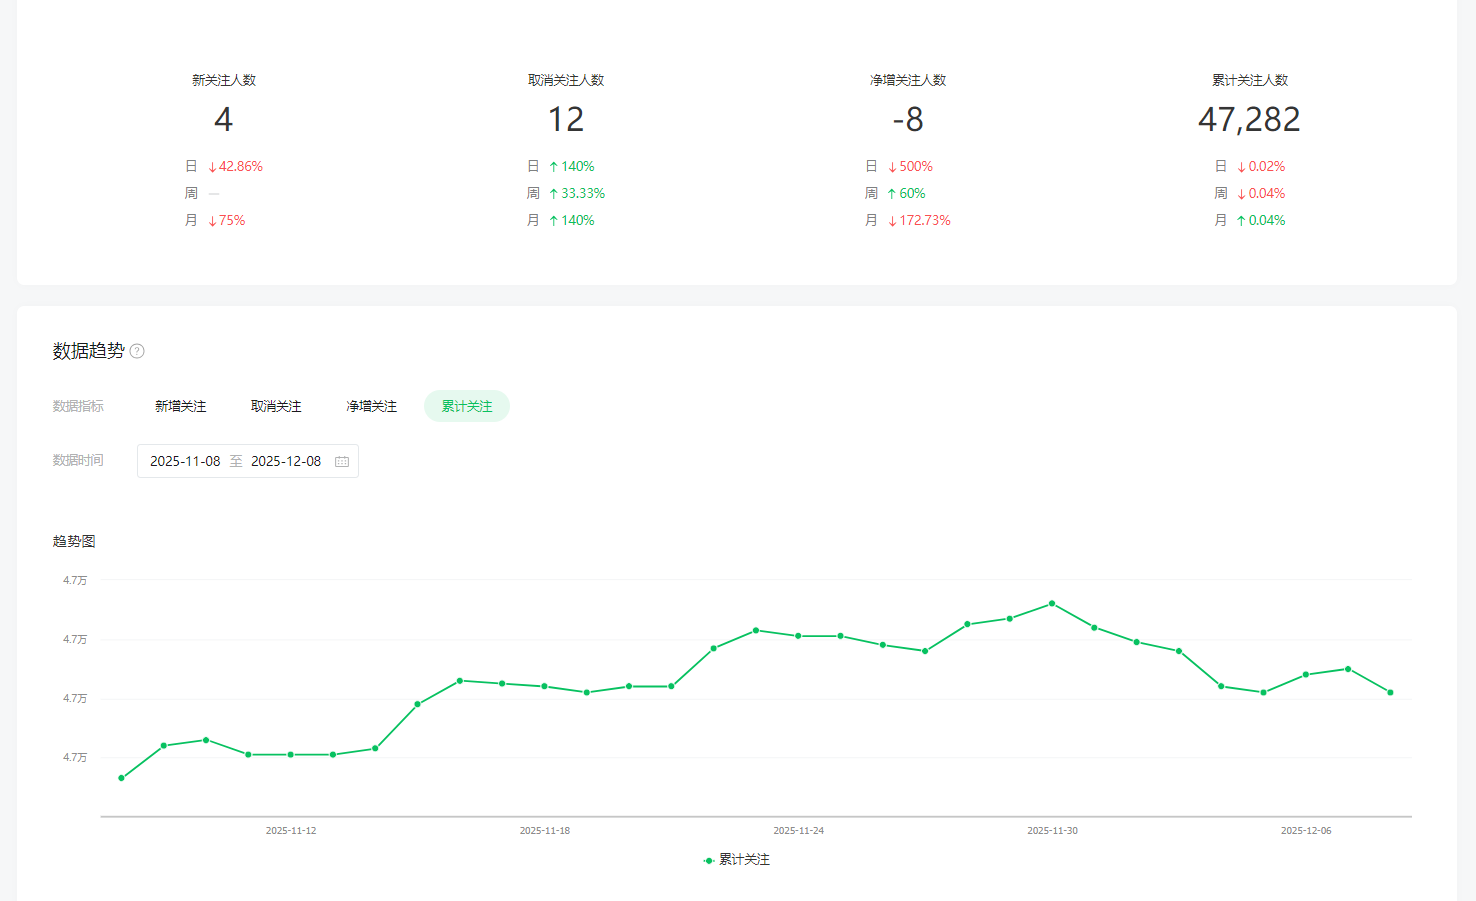Click the peak data point at 2025-11-30
The width and height of the screenshot is (1476, 901).
tap(1052, 603)
